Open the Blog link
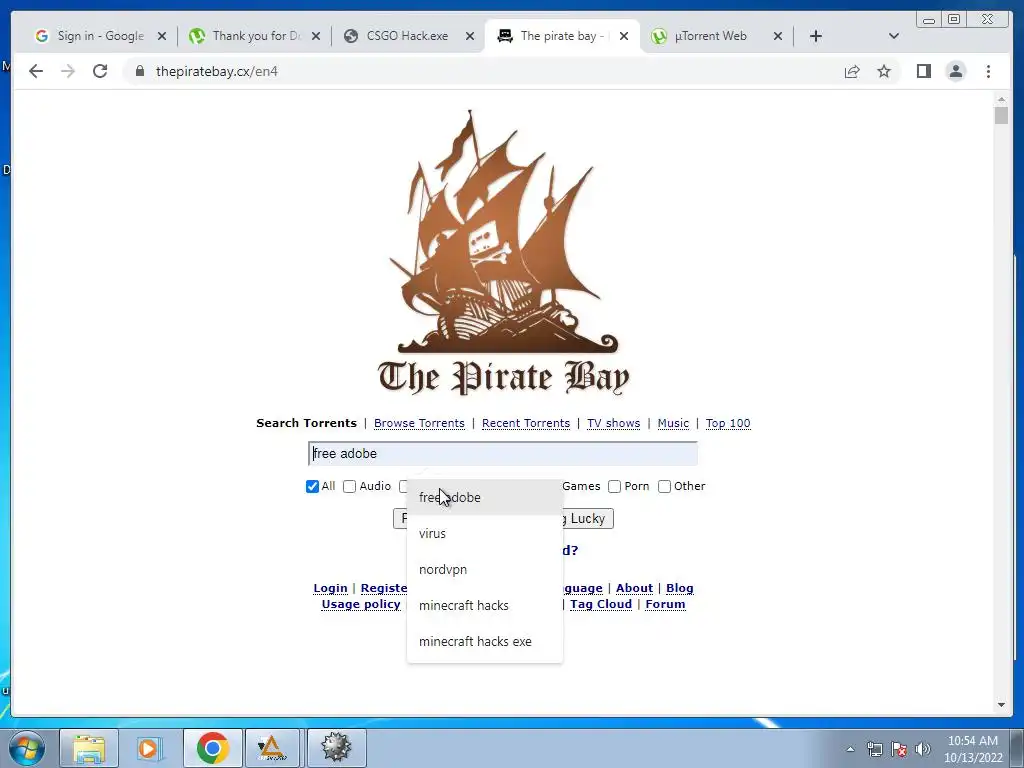The image size is (1024, 768). coord(679,588)
